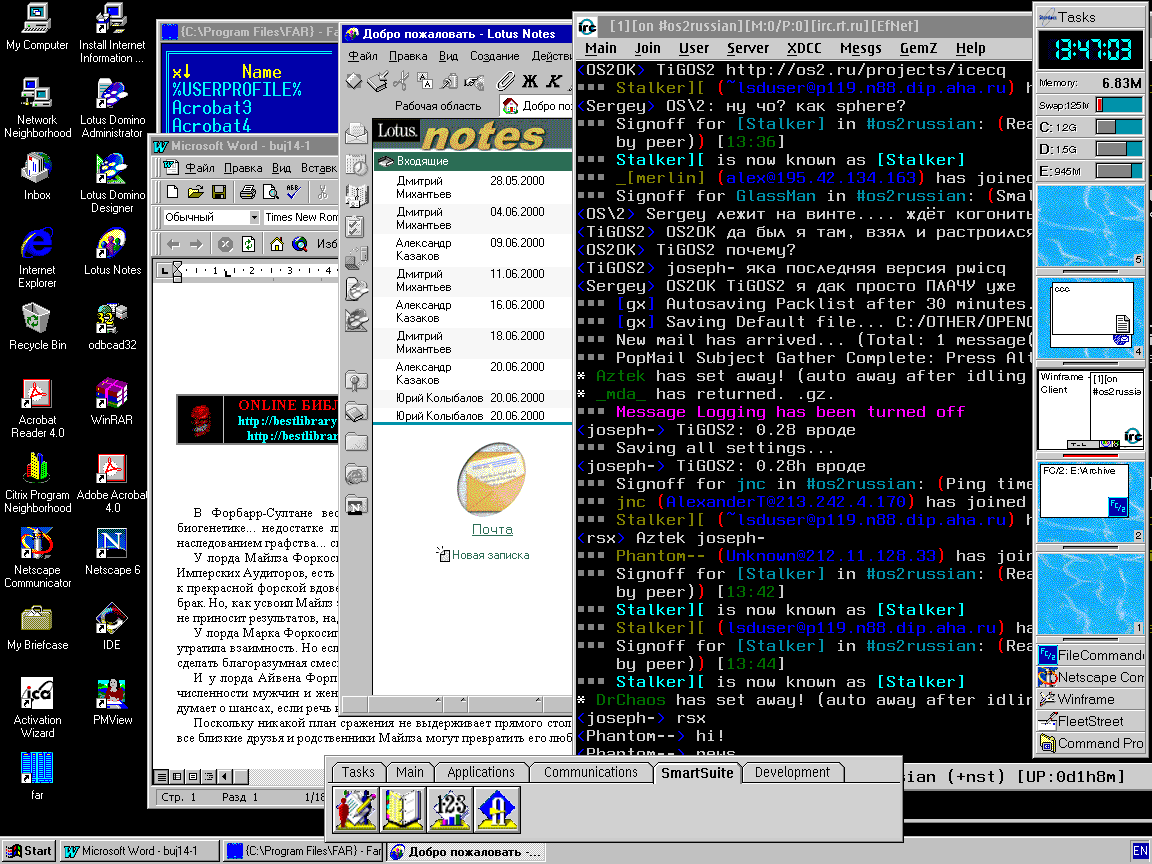The image size is (1152, 864).
Task: Click the digital clock in the Tasks panel
Action: click(x=1091, y=50)
